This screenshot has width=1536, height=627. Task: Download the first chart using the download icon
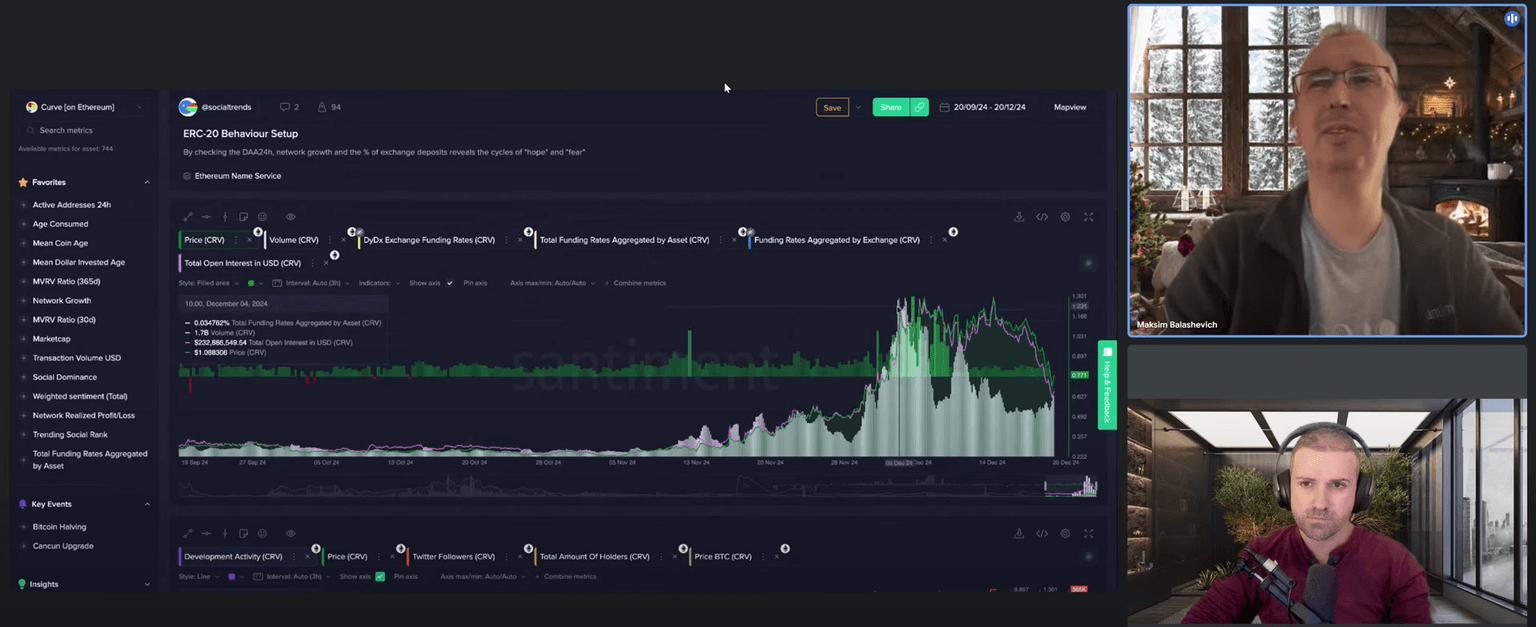[x=1019, y=217]
